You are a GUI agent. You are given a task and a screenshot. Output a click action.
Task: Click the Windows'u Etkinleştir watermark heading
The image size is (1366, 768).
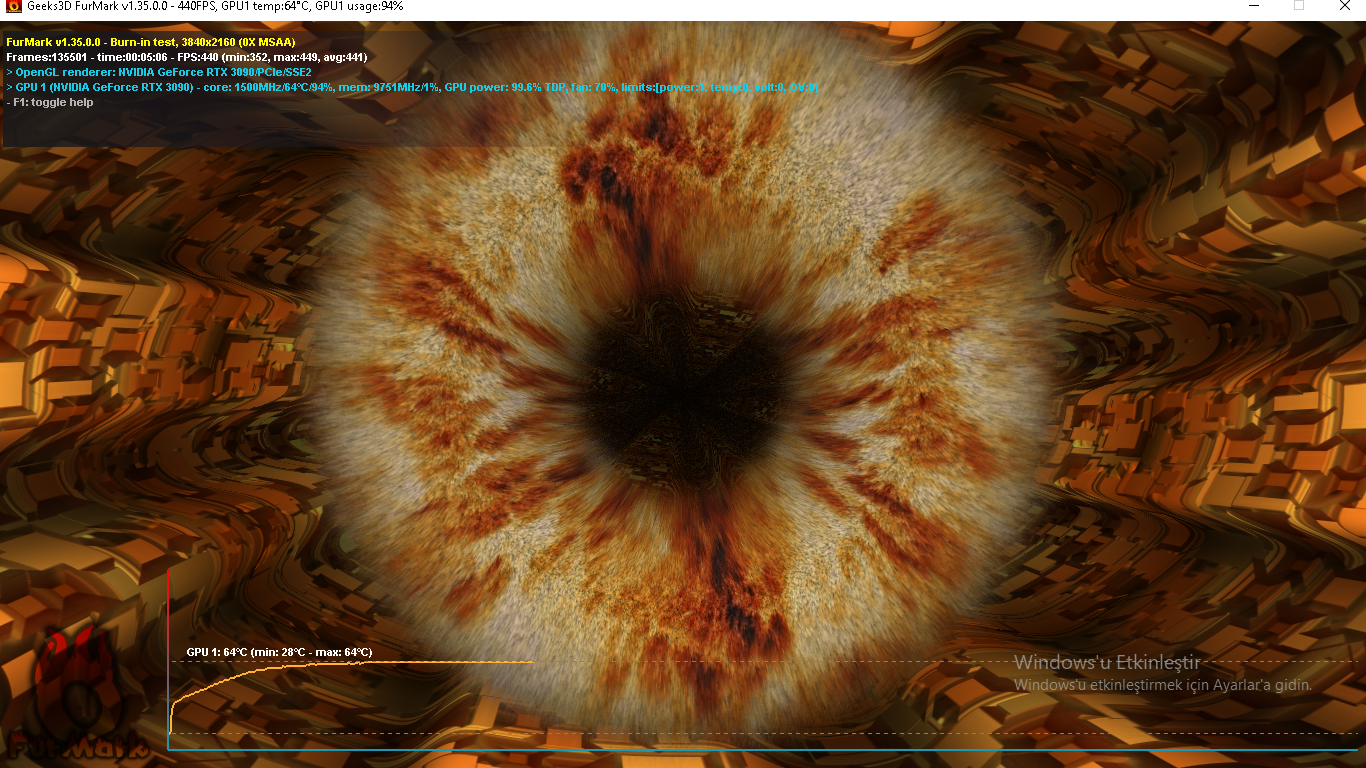[x=1106, y=662]
